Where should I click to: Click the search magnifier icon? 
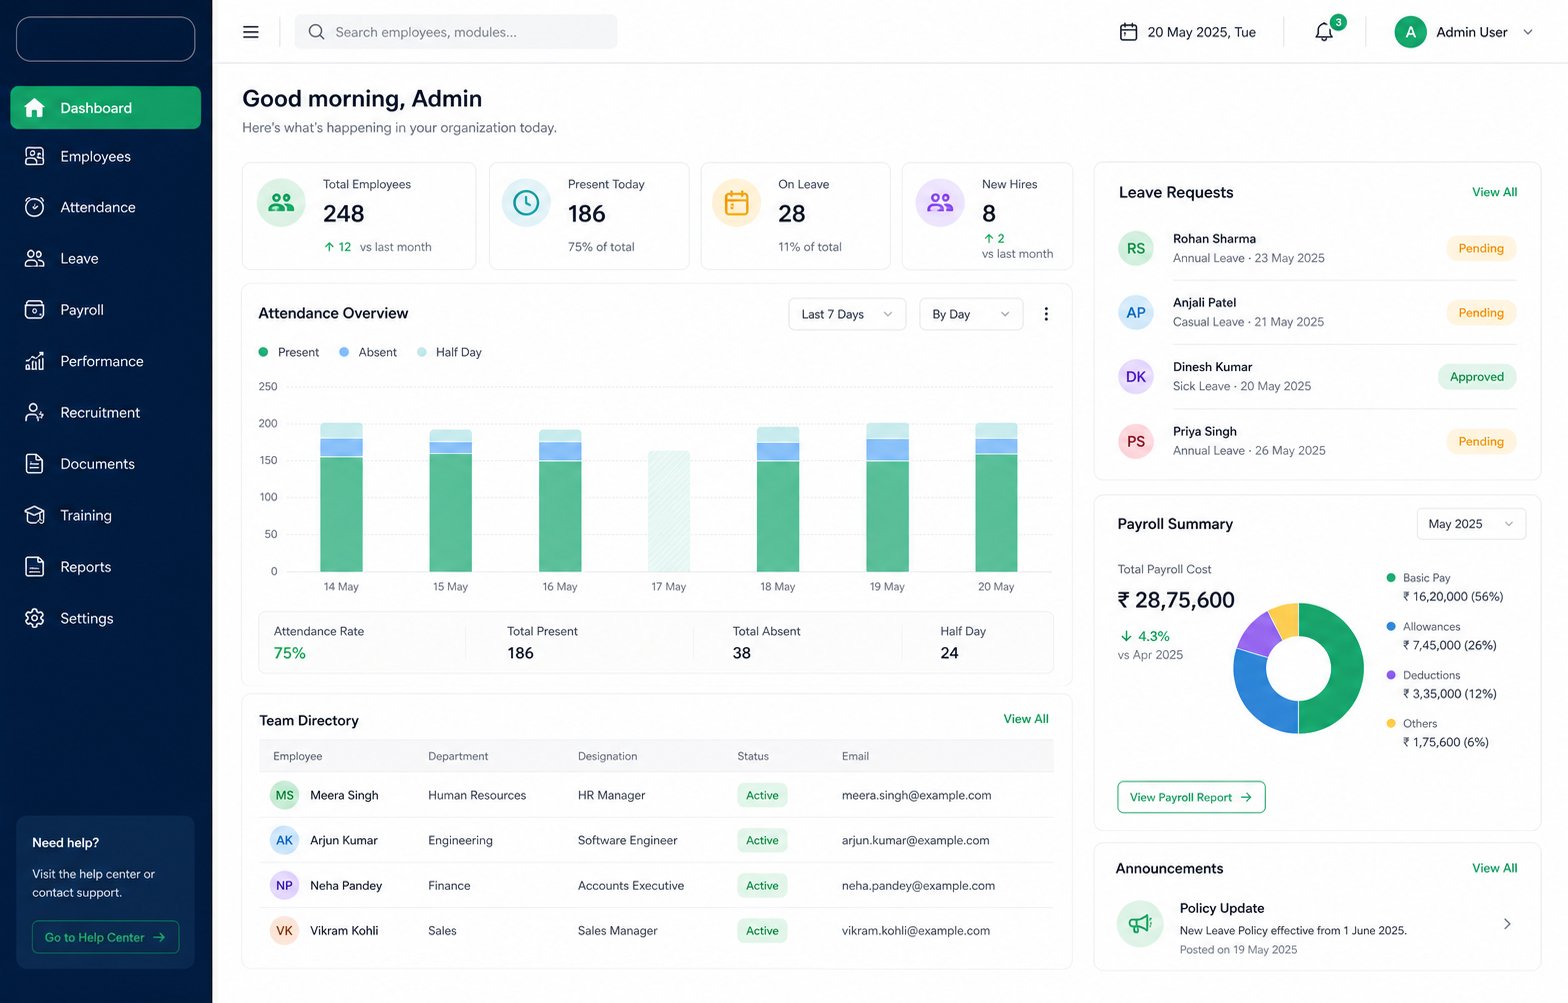(x=316, y=32)
